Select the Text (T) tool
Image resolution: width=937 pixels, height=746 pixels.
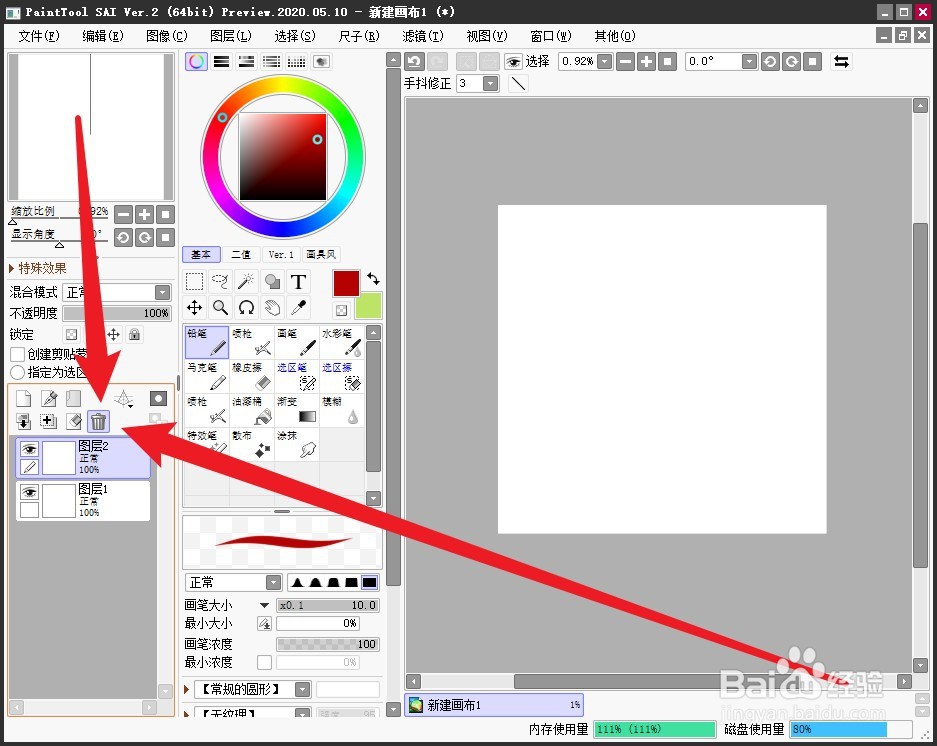click(x=298, y=282)
